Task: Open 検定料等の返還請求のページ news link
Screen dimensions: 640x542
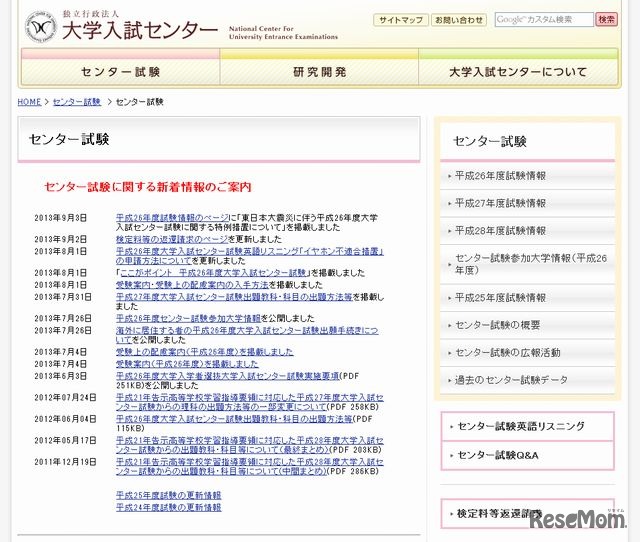Action: click(172, 239)
